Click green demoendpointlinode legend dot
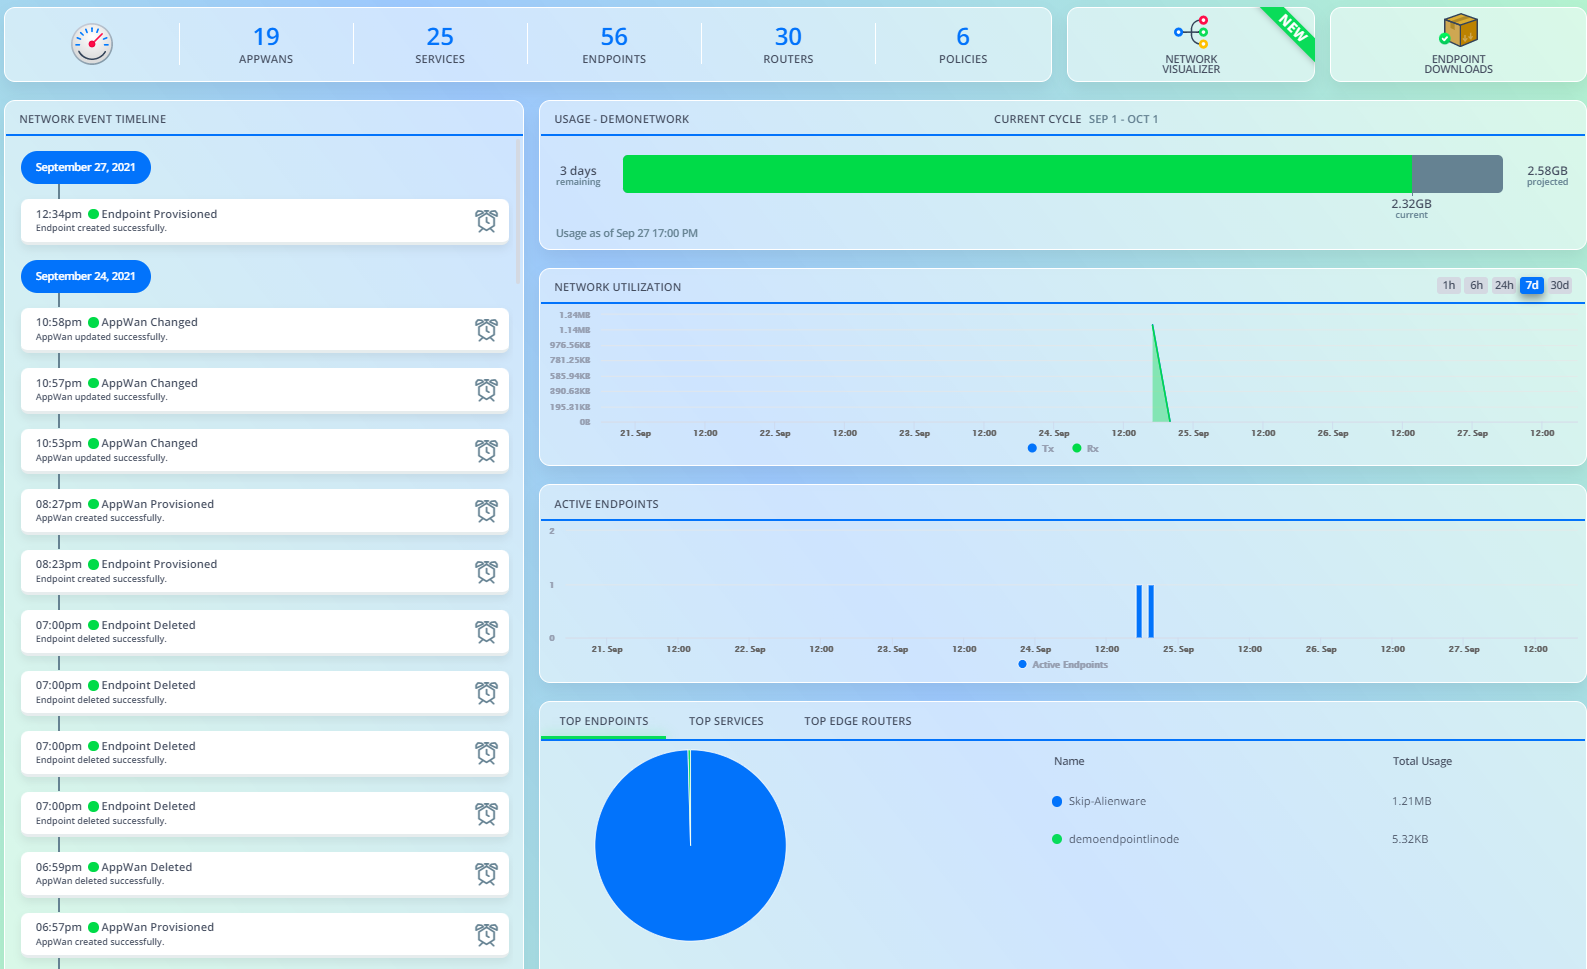The width and height of the screenshot is (1587, 969). (1057, 839)
